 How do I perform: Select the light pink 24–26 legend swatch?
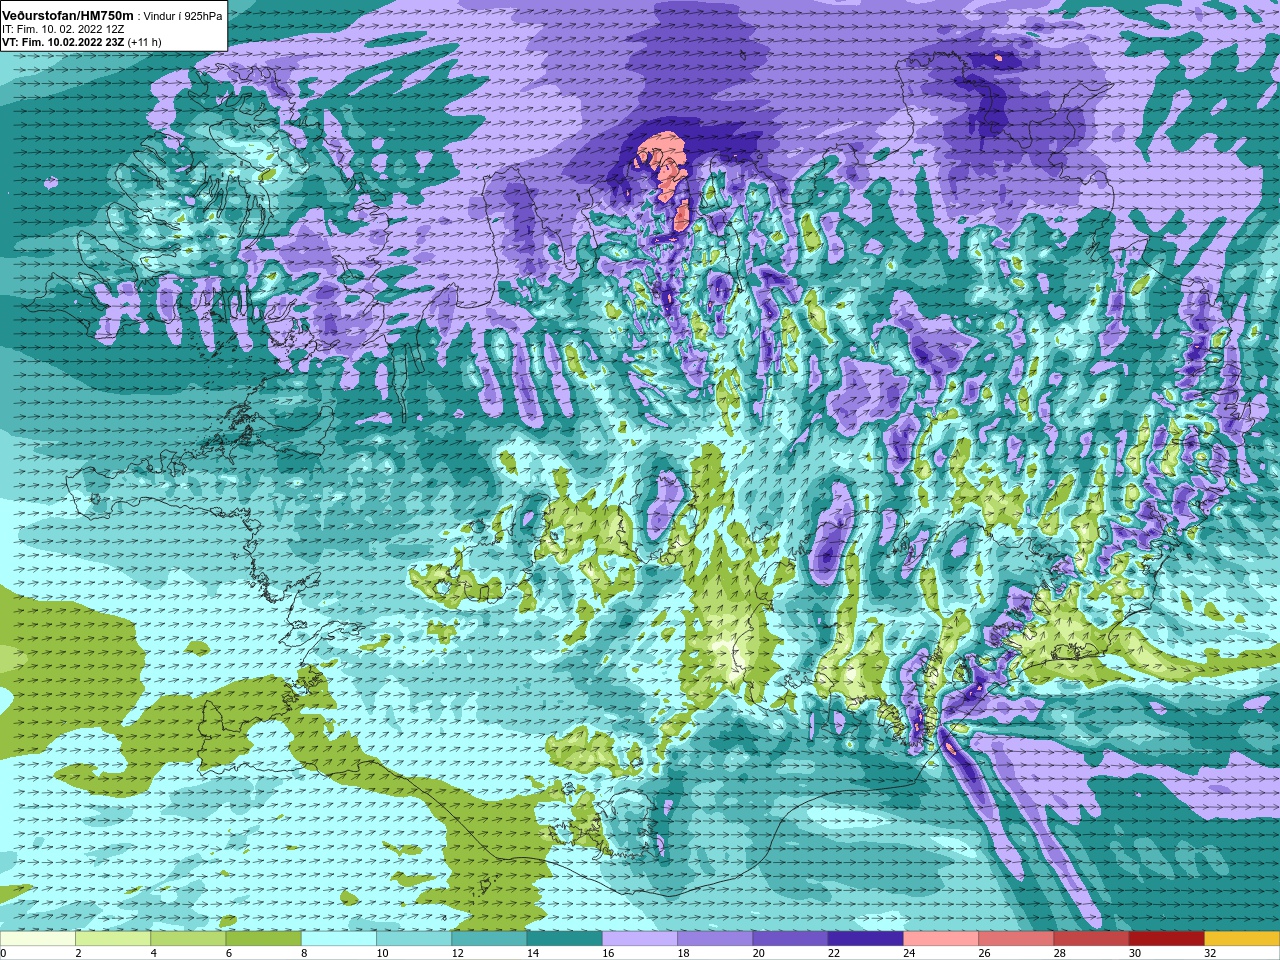pyautogui.click(x=941, y=939)
